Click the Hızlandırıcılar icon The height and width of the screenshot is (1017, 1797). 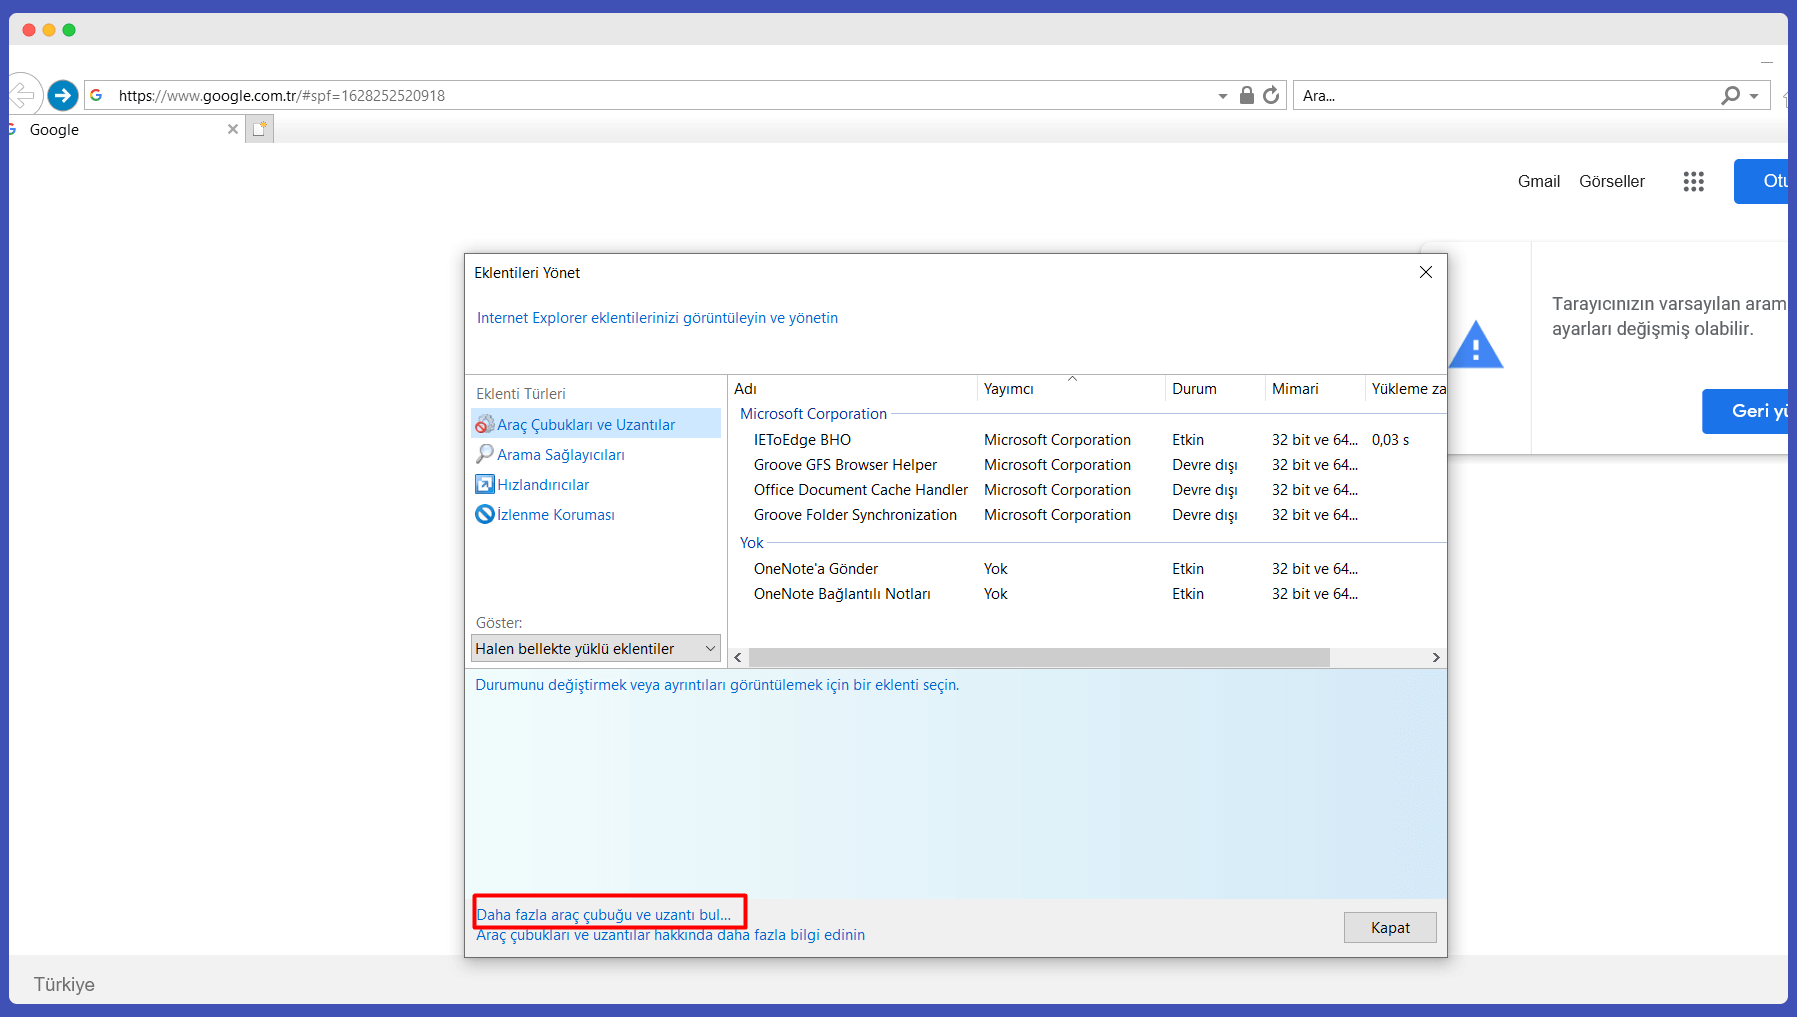pos(485,484)
